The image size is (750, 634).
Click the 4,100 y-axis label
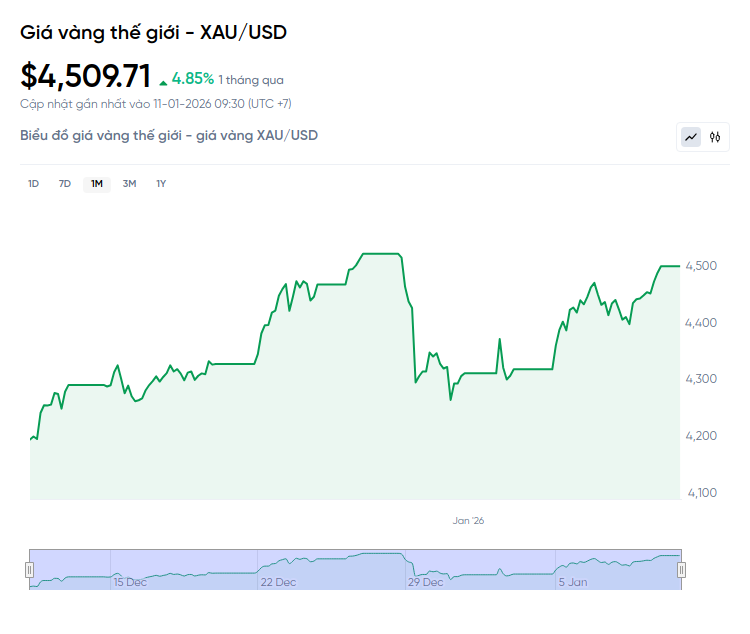703,492
